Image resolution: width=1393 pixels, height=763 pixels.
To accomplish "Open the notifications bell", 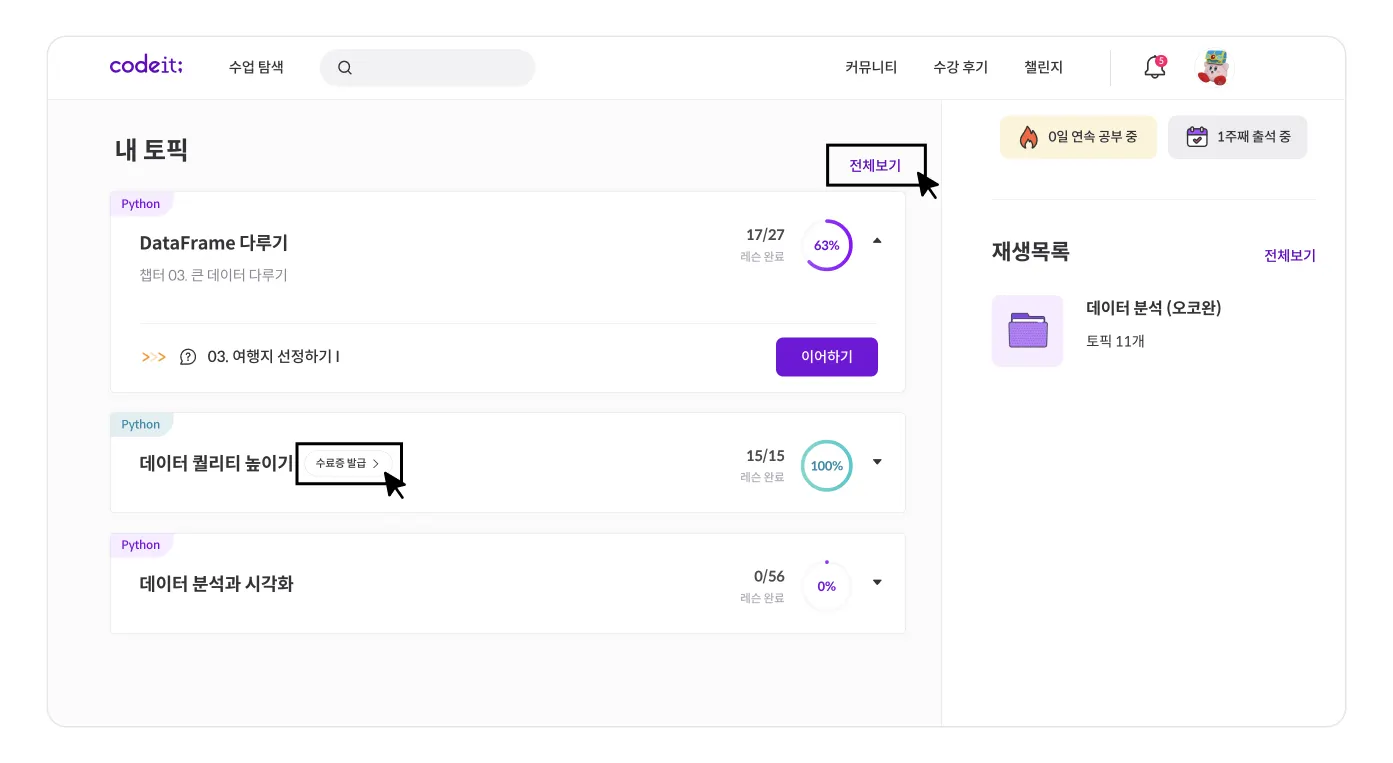I will pyautogui.click(x=1154, y=67).
